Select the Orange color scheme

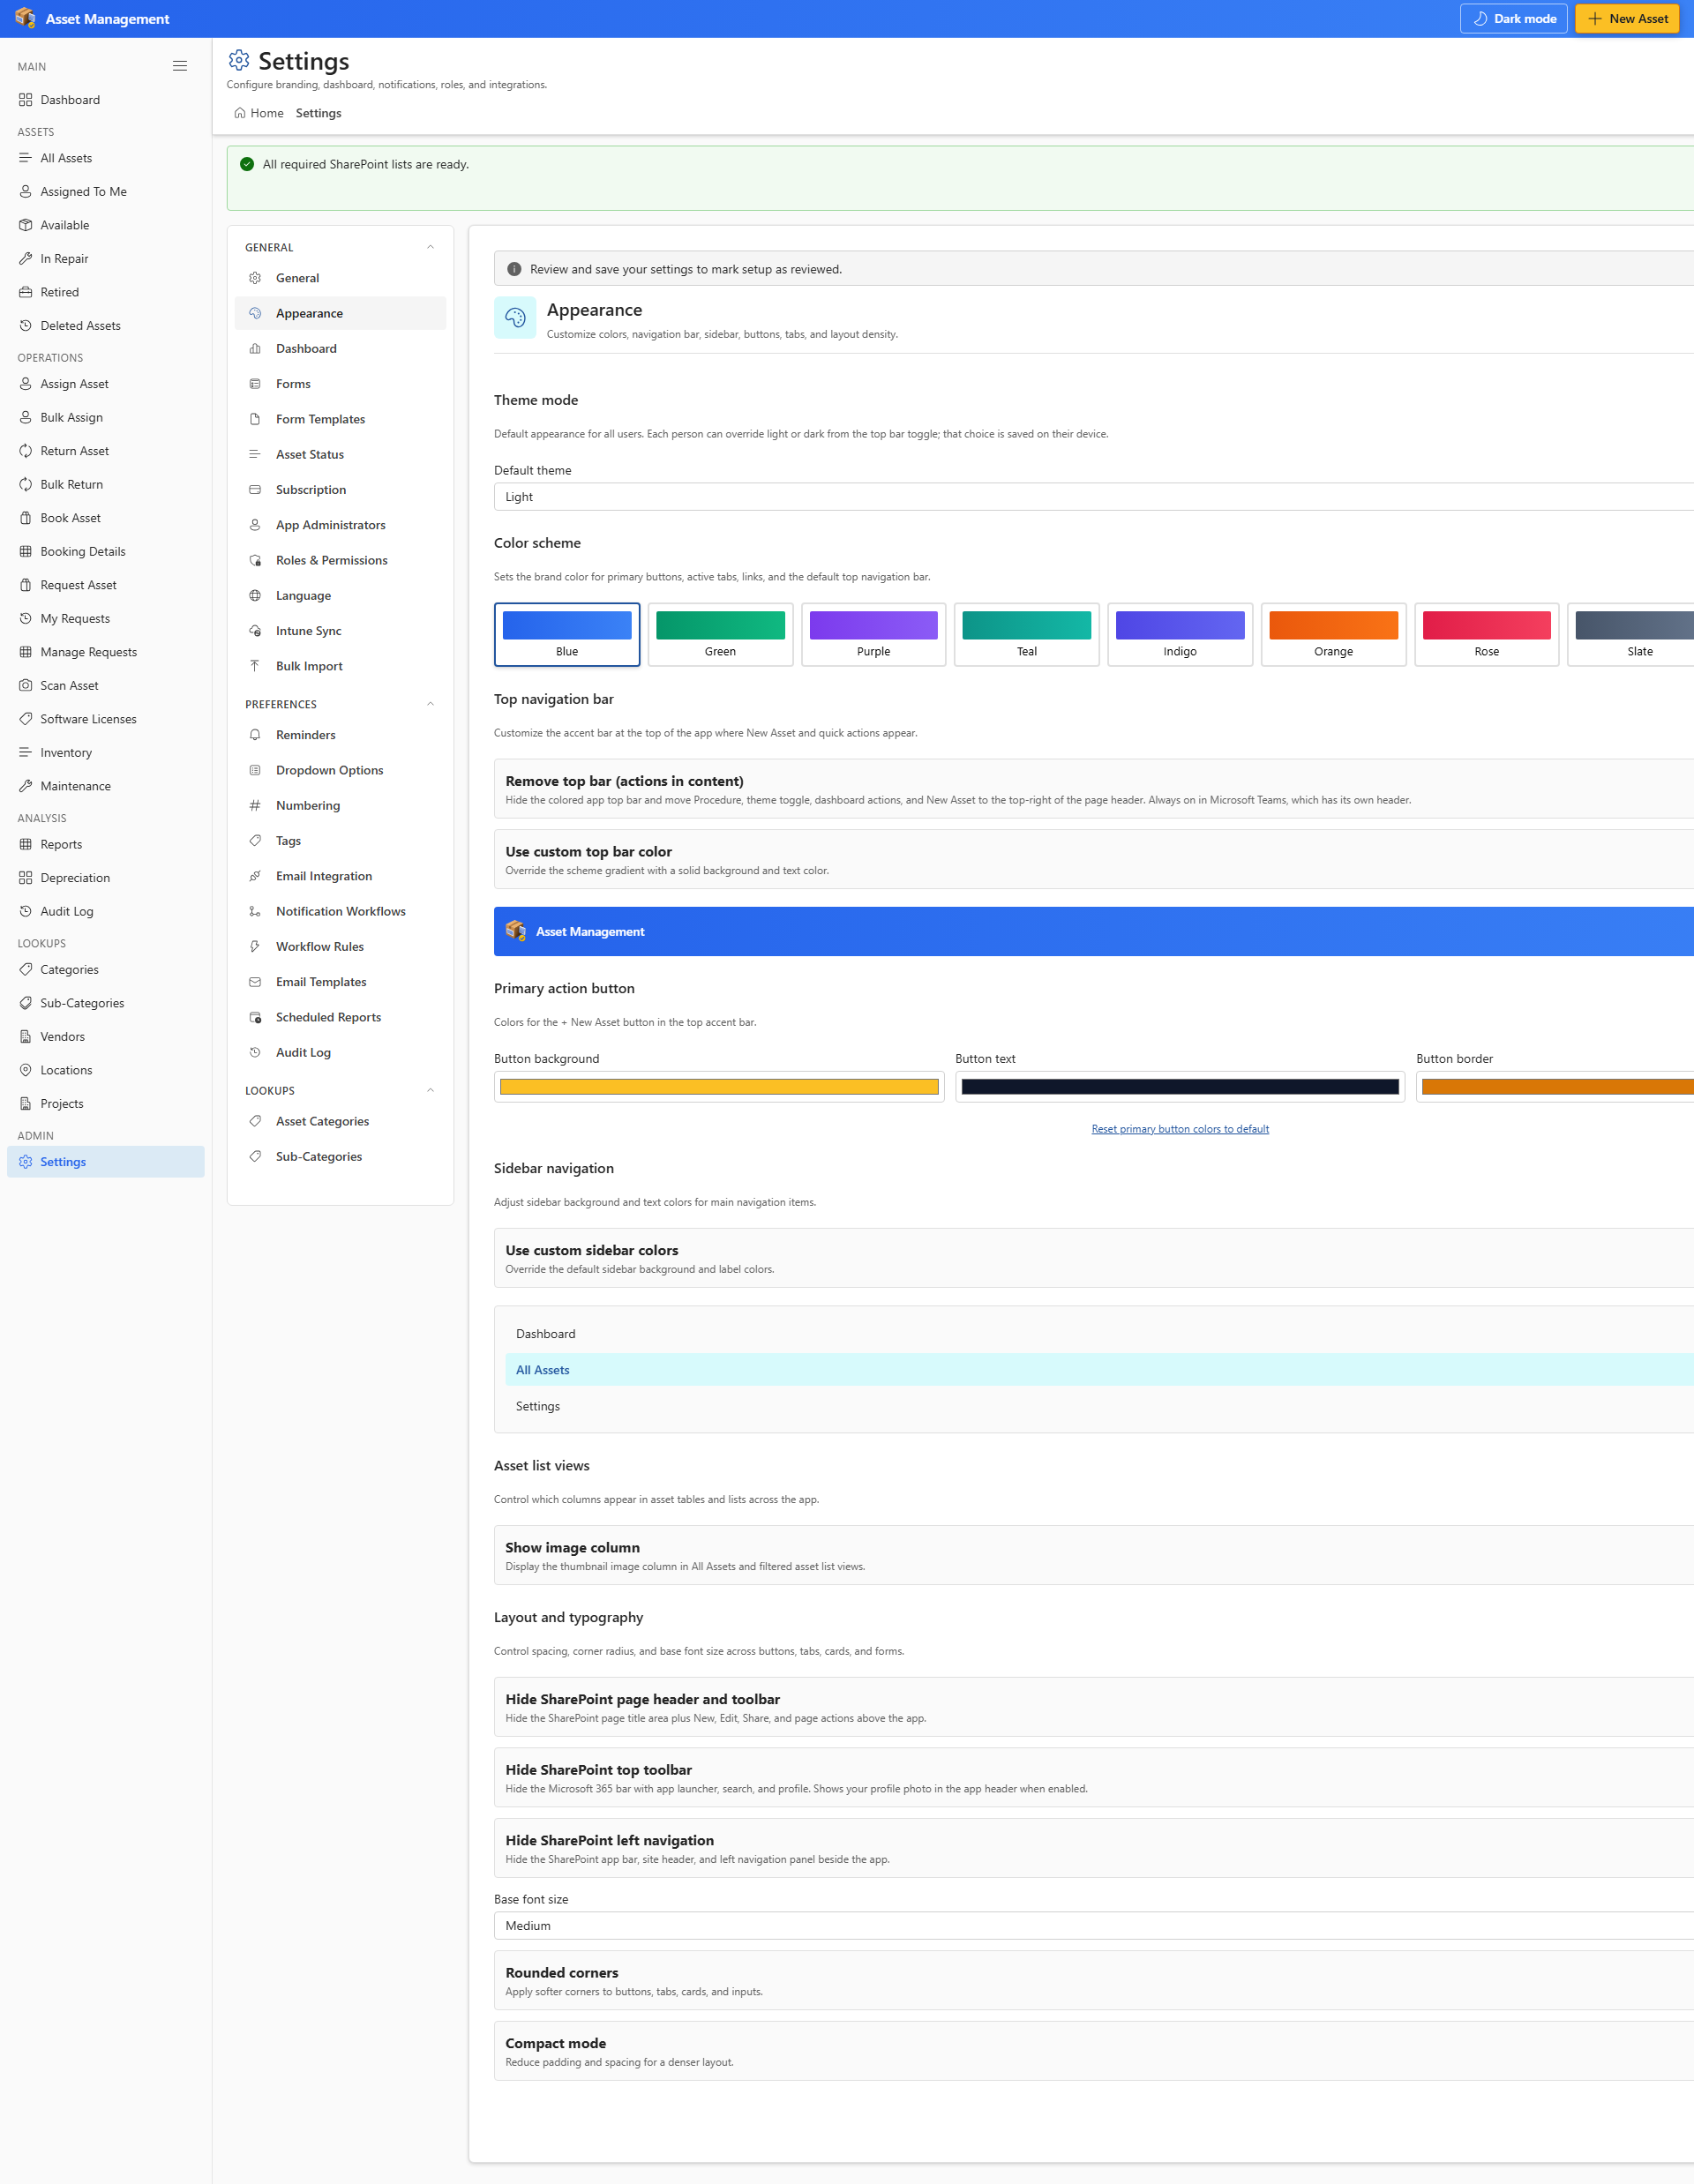click(1333, 634)
